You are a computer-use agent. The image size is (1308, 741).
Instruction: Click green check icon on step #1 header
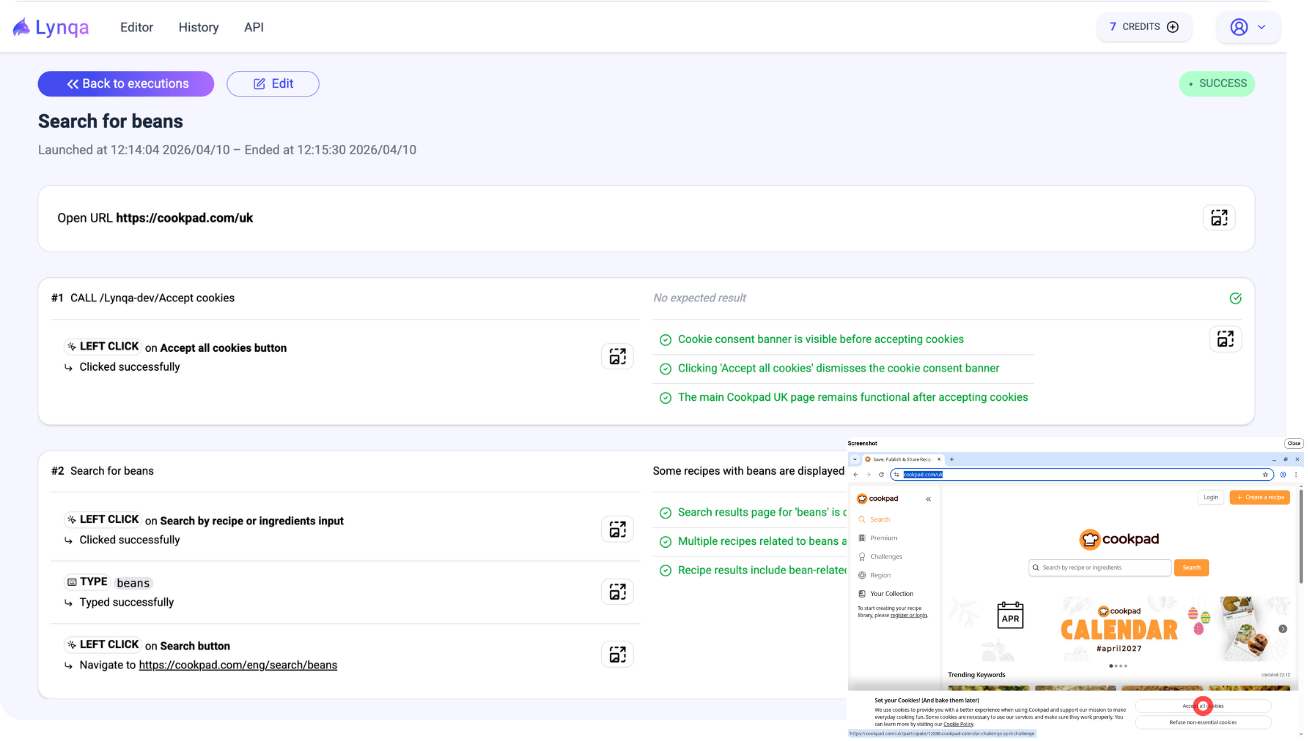[x=1235, y=298]
